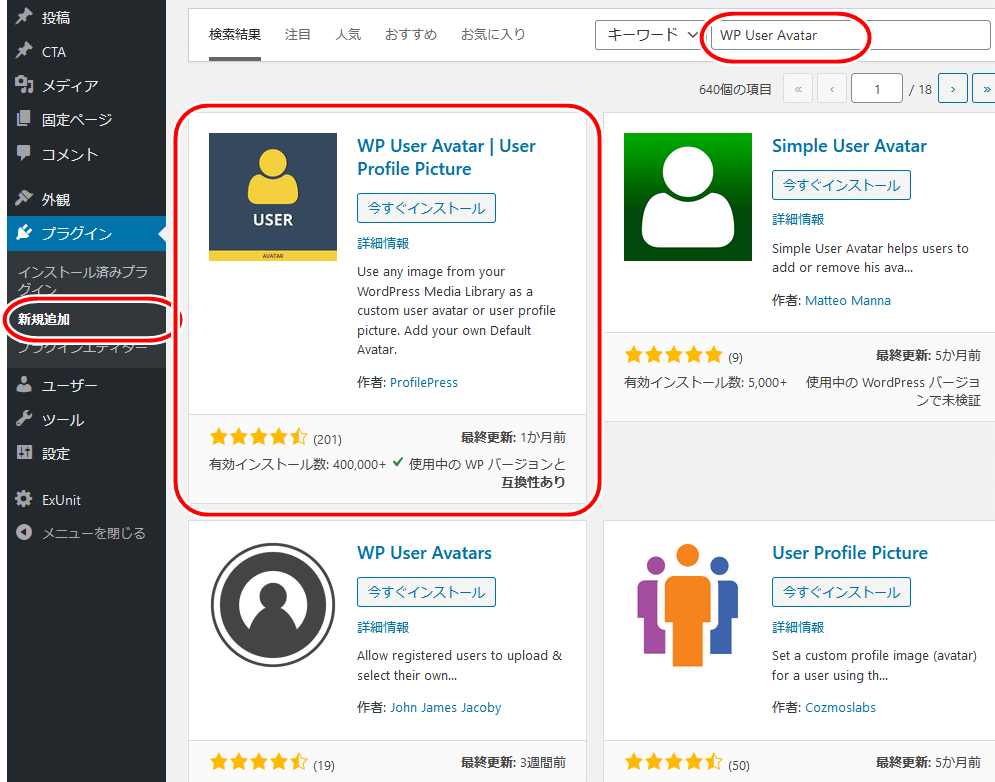
Task: Click the plug icon beside プラグイン
Action: coord(24,233)
